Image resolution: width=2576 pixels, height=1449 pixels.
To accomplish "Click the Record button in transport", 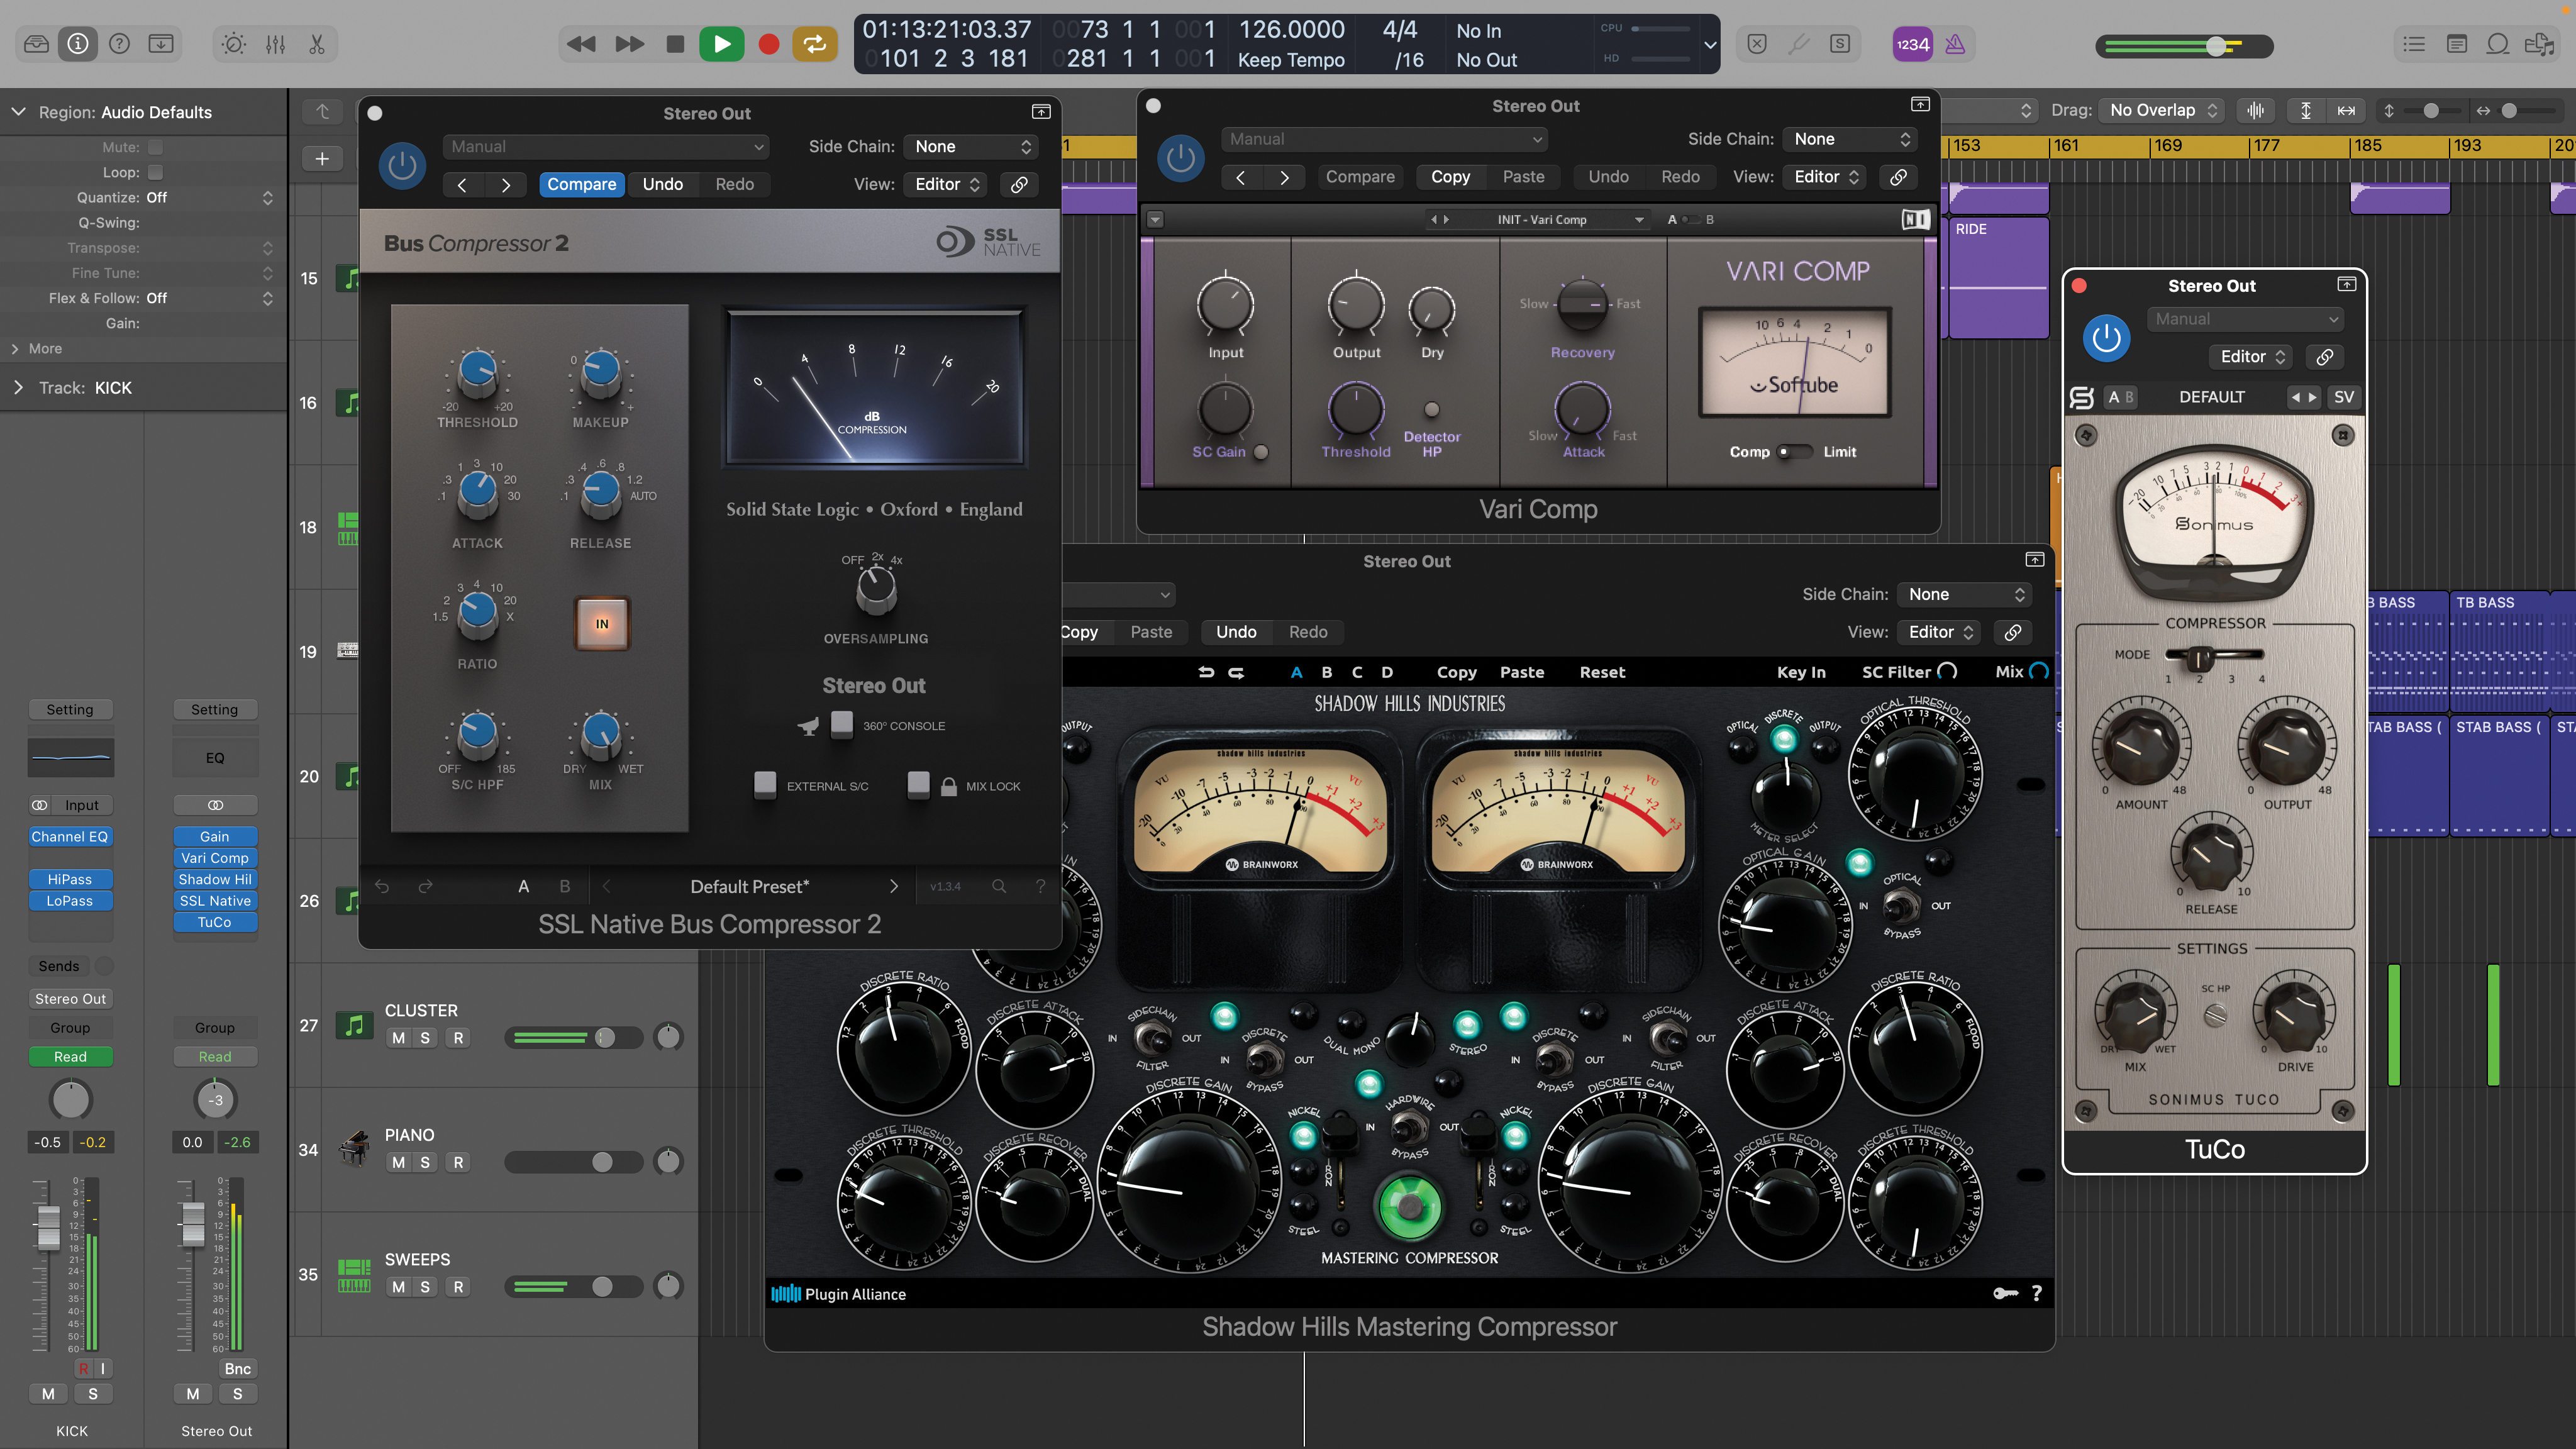I will click(768, 44).
